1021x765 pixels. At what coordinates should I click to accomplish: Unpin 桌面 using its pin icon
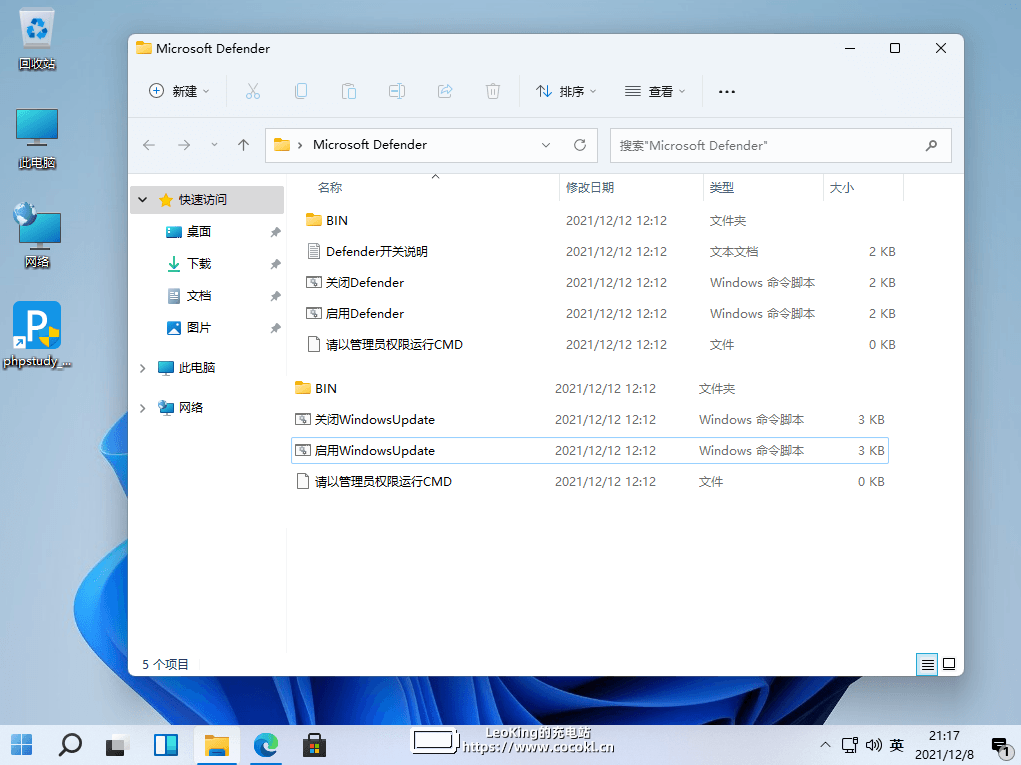pos(275,232)
